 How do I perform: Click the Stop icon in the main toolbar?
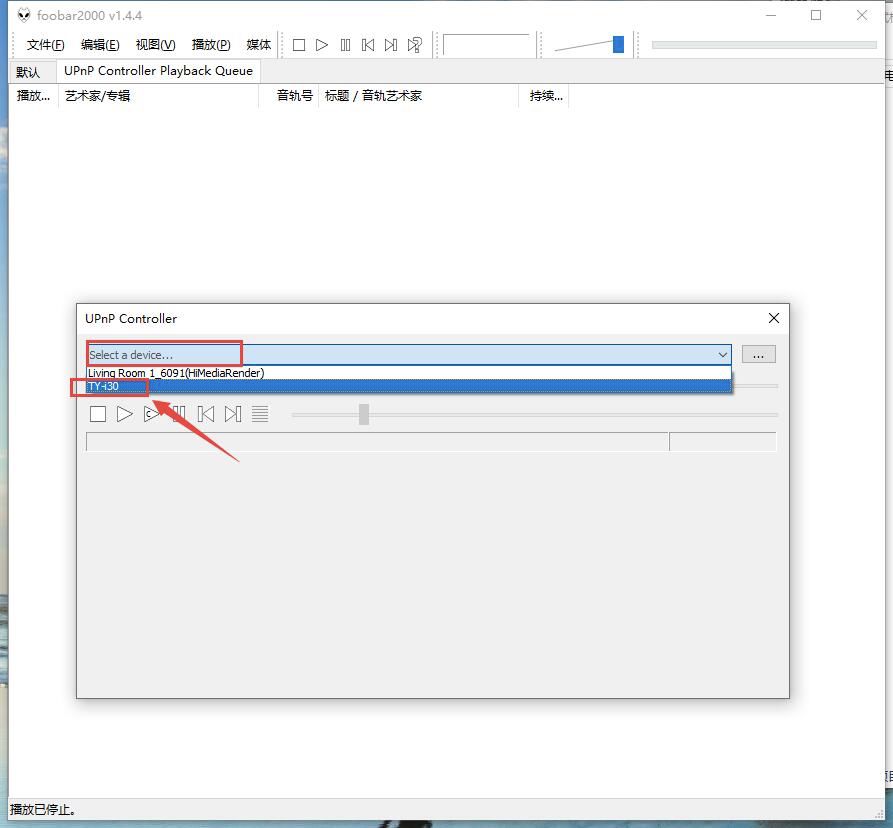pos(298,45)
